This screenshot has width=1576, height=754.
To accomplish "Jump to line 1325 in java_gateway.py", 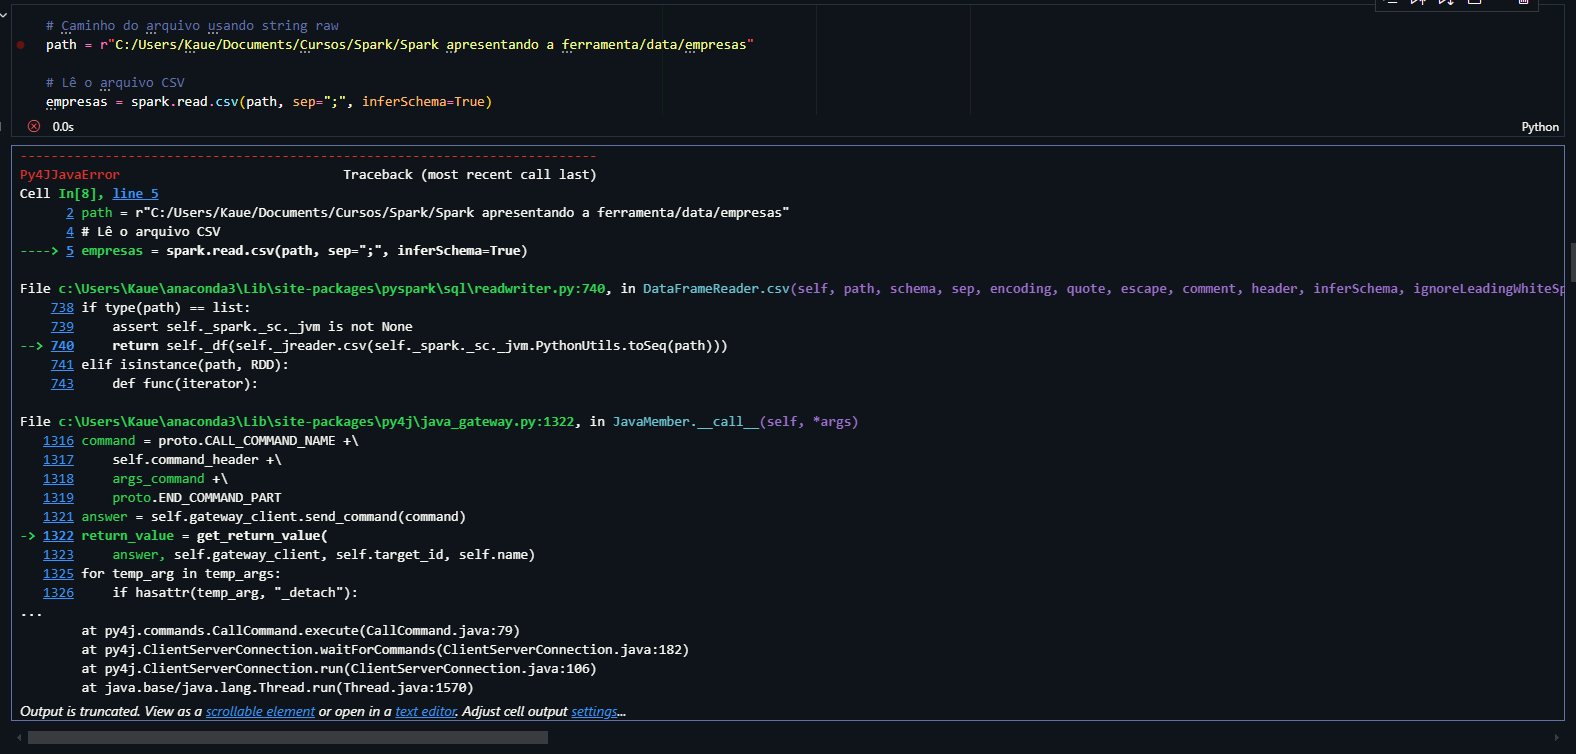I will coord(58,574).
